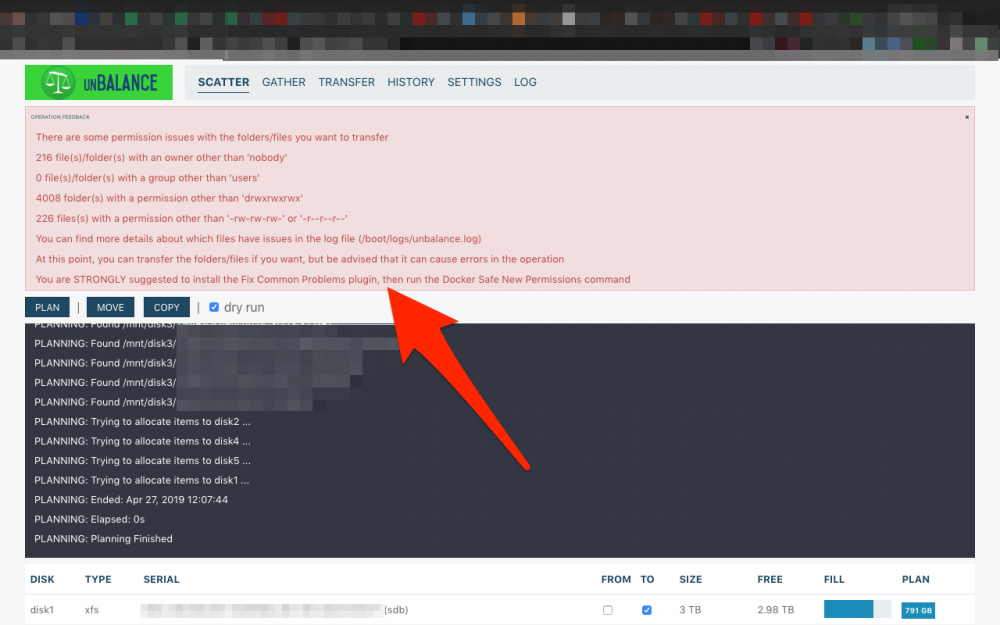
Task: Select the 'STRONGLY suggested' Fix Common Problems line
Action: pos(333,280)
